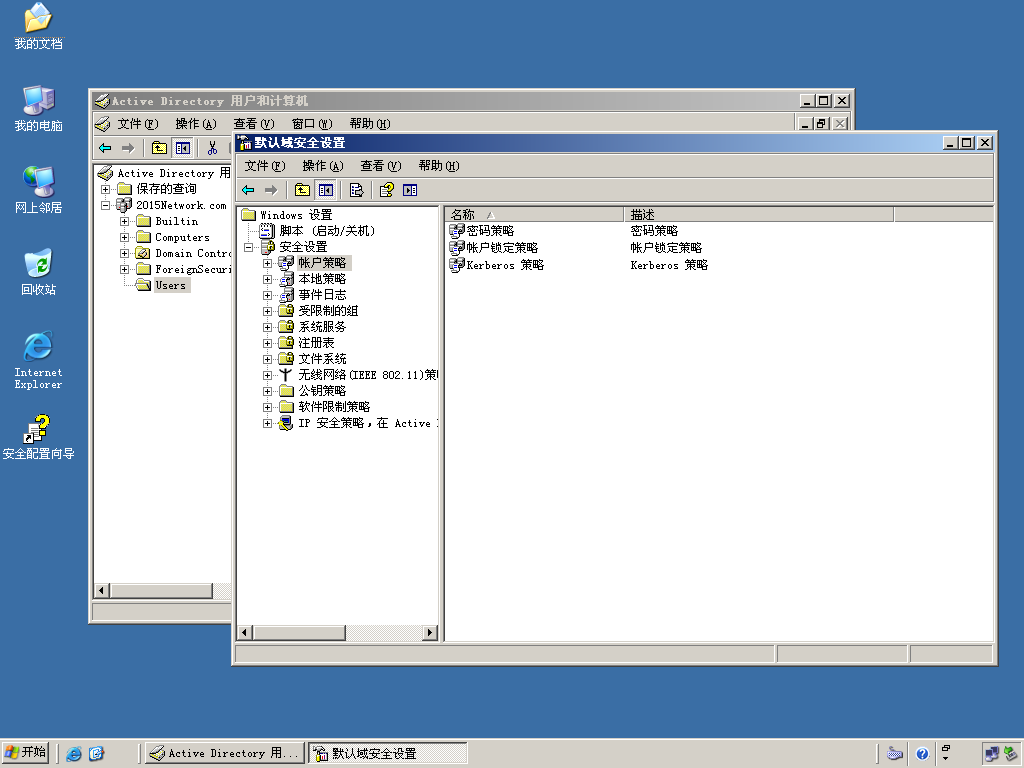Open 查看(V) menu in 默认域安全设置 window
1024x768 pixels.
click(x=381, y=166)
